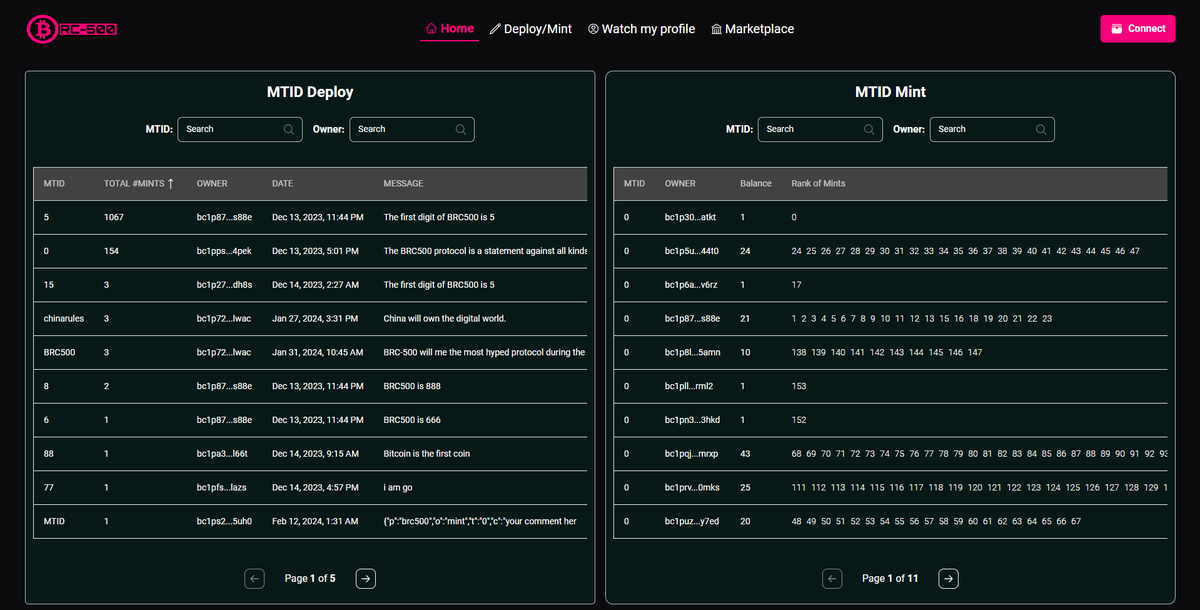
Task: Open Watch my profile tab
Action: coord(641,29)
